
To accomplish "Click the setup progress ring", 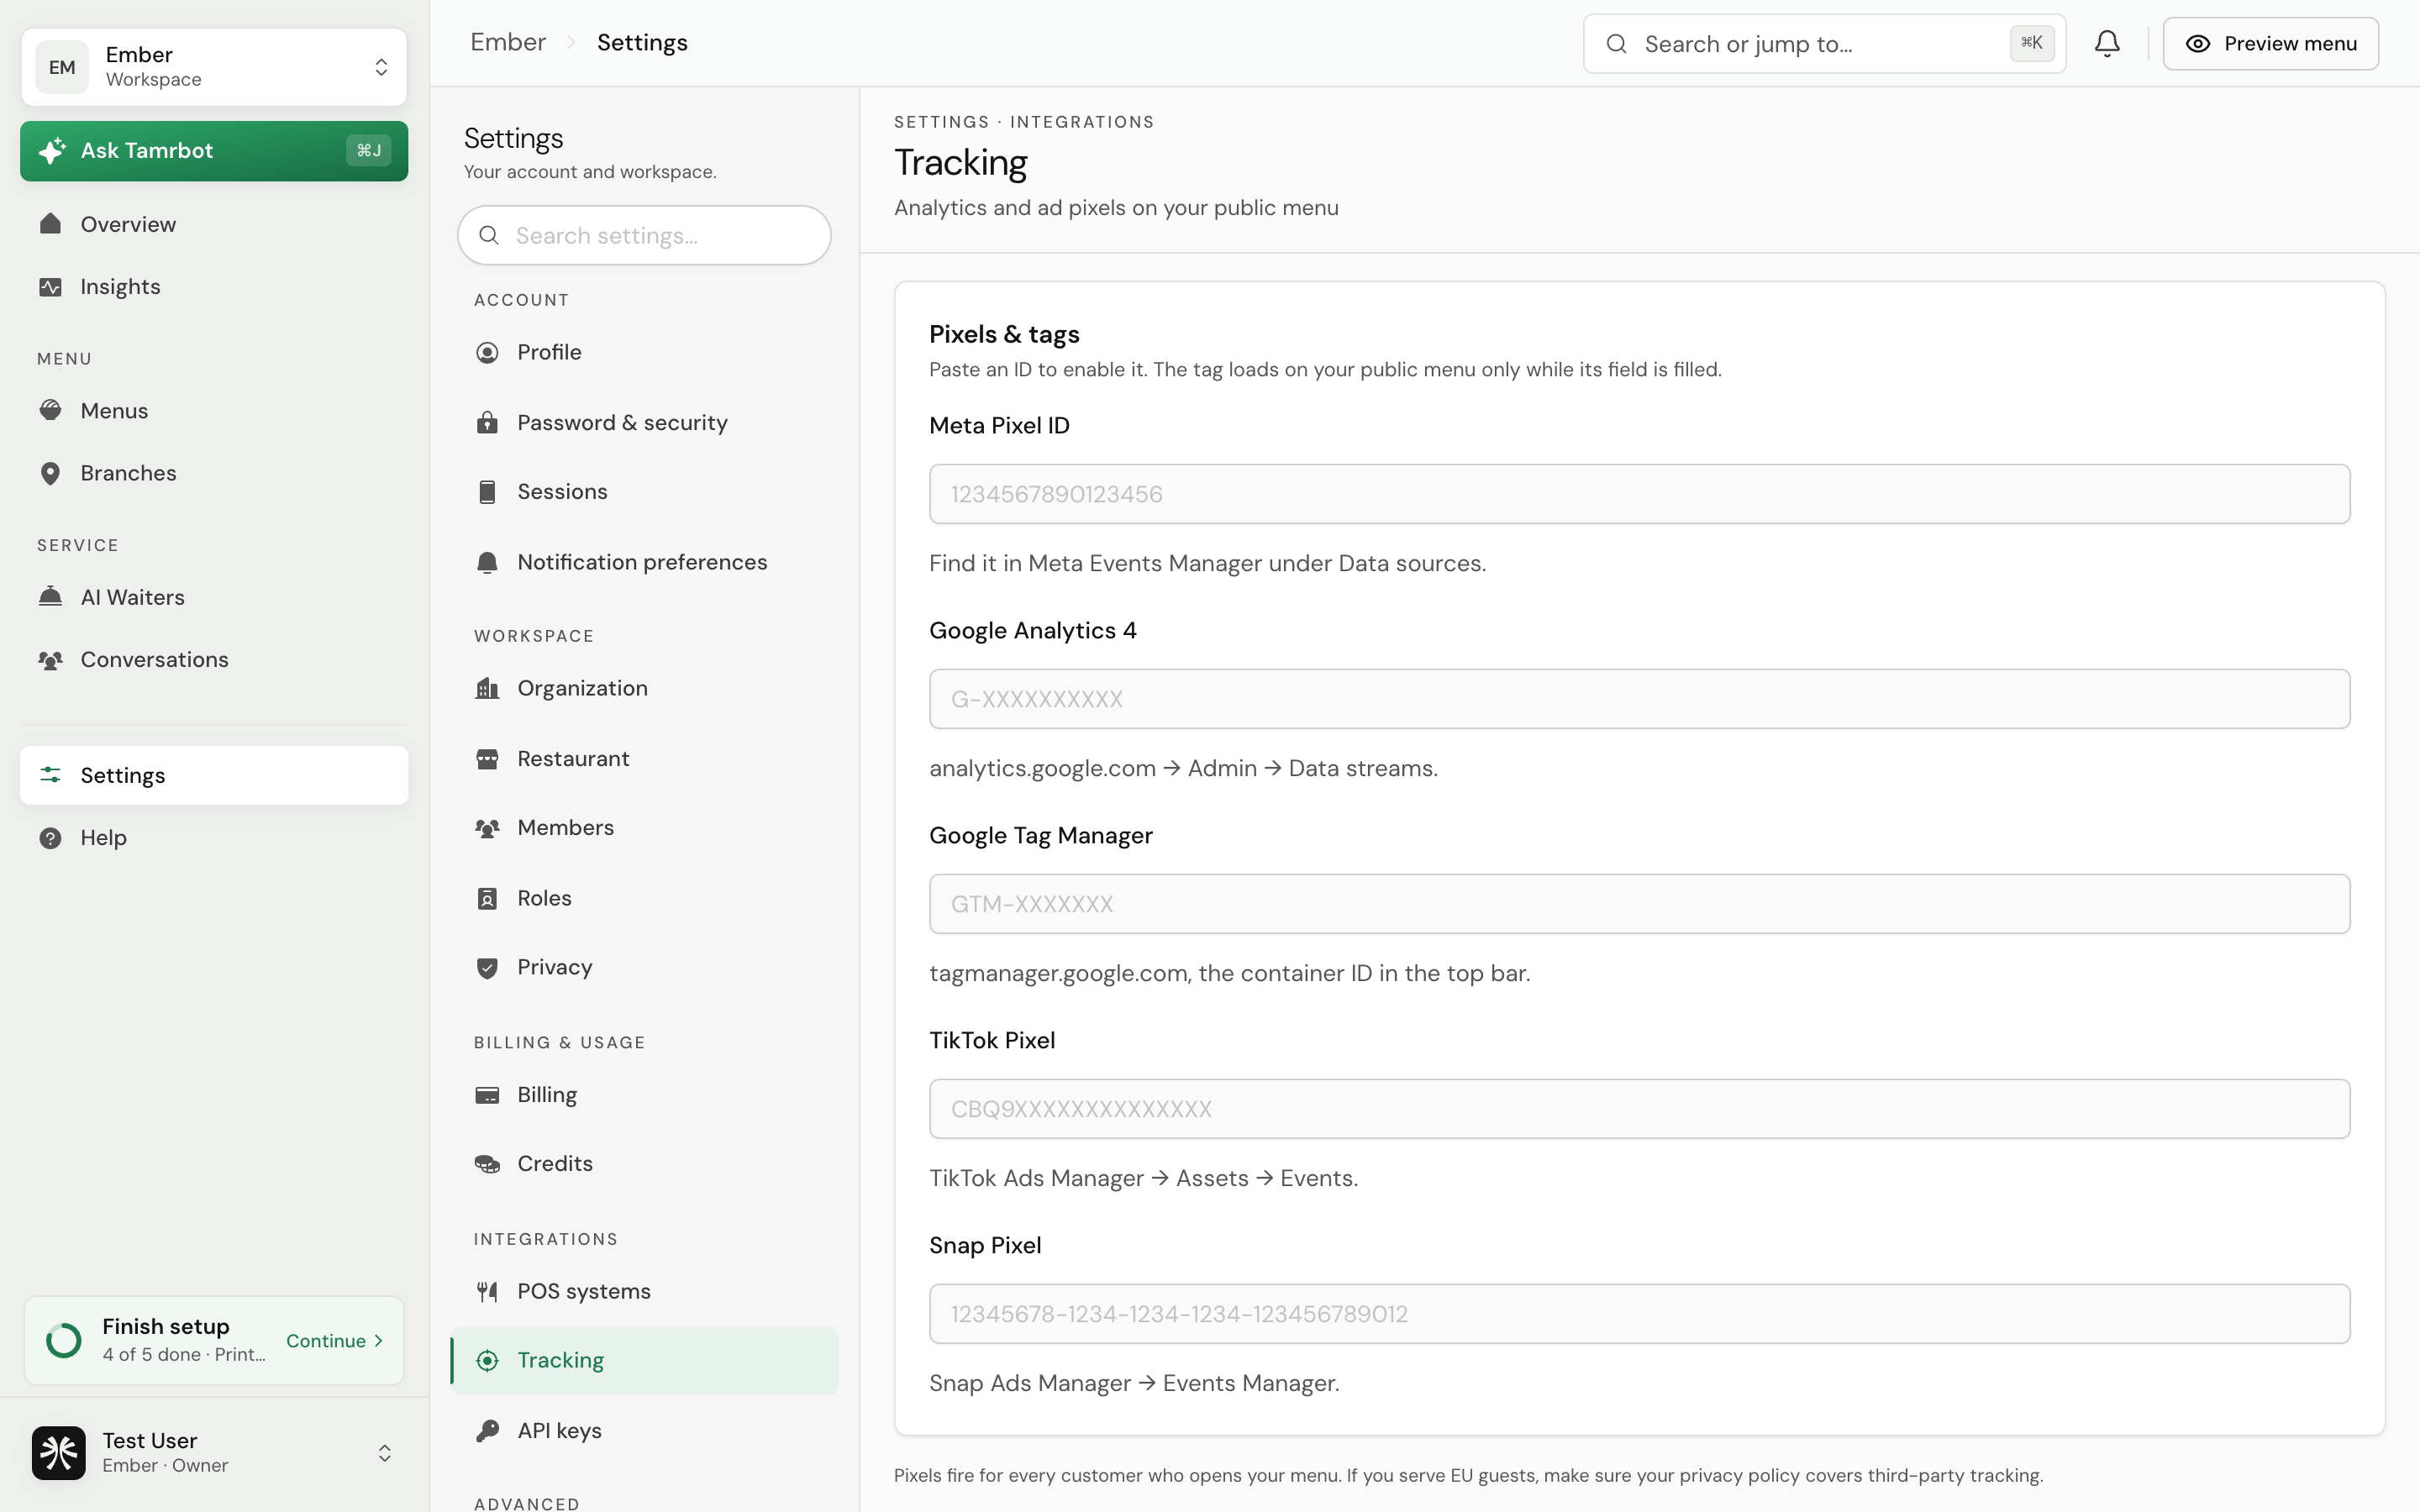I will (64, 1341).
